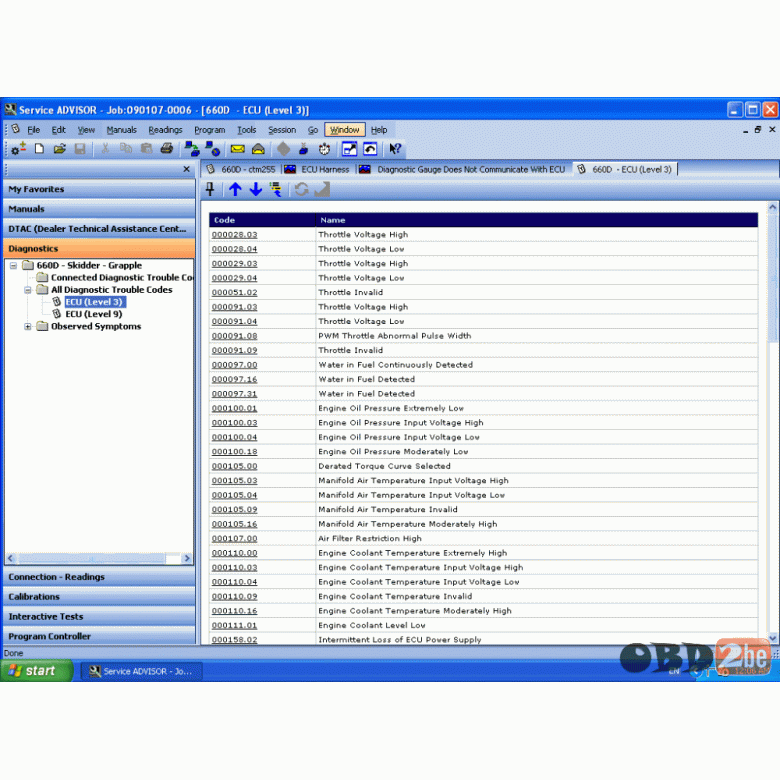Click the What's This help pointer icon
780x780 pixels.
coord(395,148)
